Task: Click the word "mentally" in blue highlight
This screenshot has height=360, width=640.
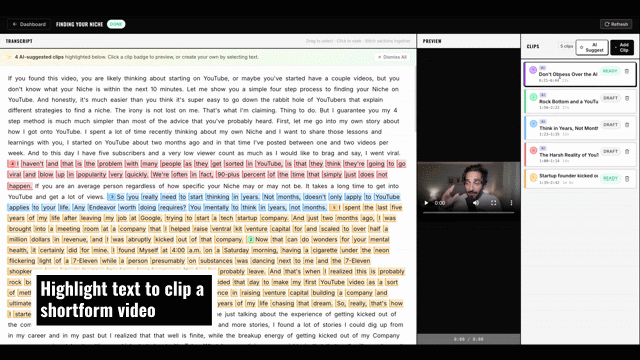Action: point(216,207)
